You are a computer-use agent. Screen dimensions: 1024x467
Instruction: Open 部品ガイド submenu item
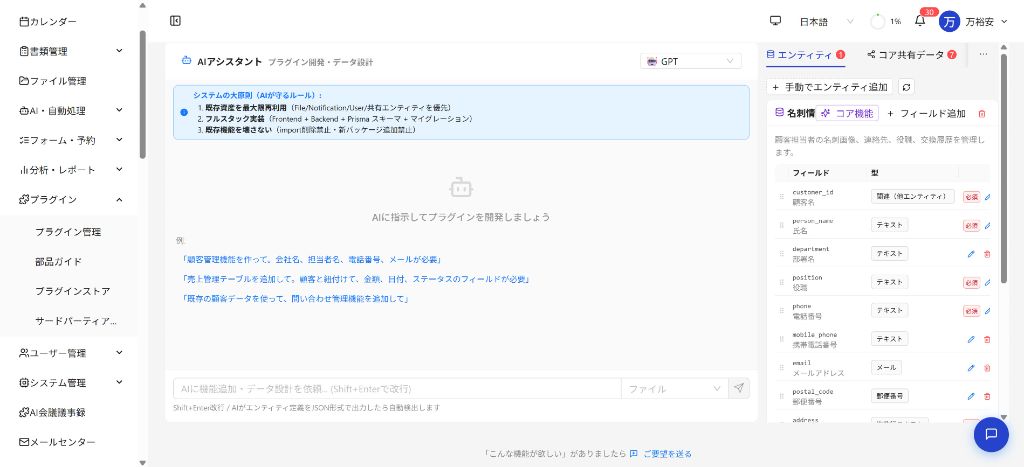click(59, 261)
